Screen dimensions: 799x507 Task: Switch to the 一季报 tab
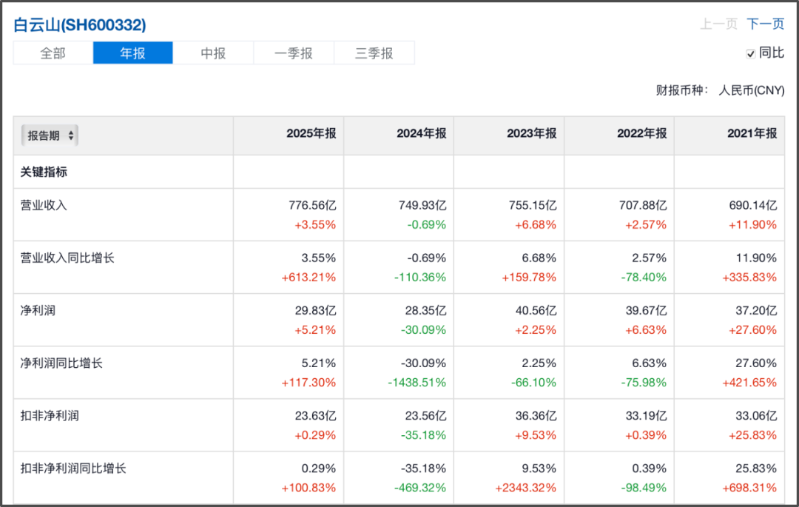[x=294, y=53]
